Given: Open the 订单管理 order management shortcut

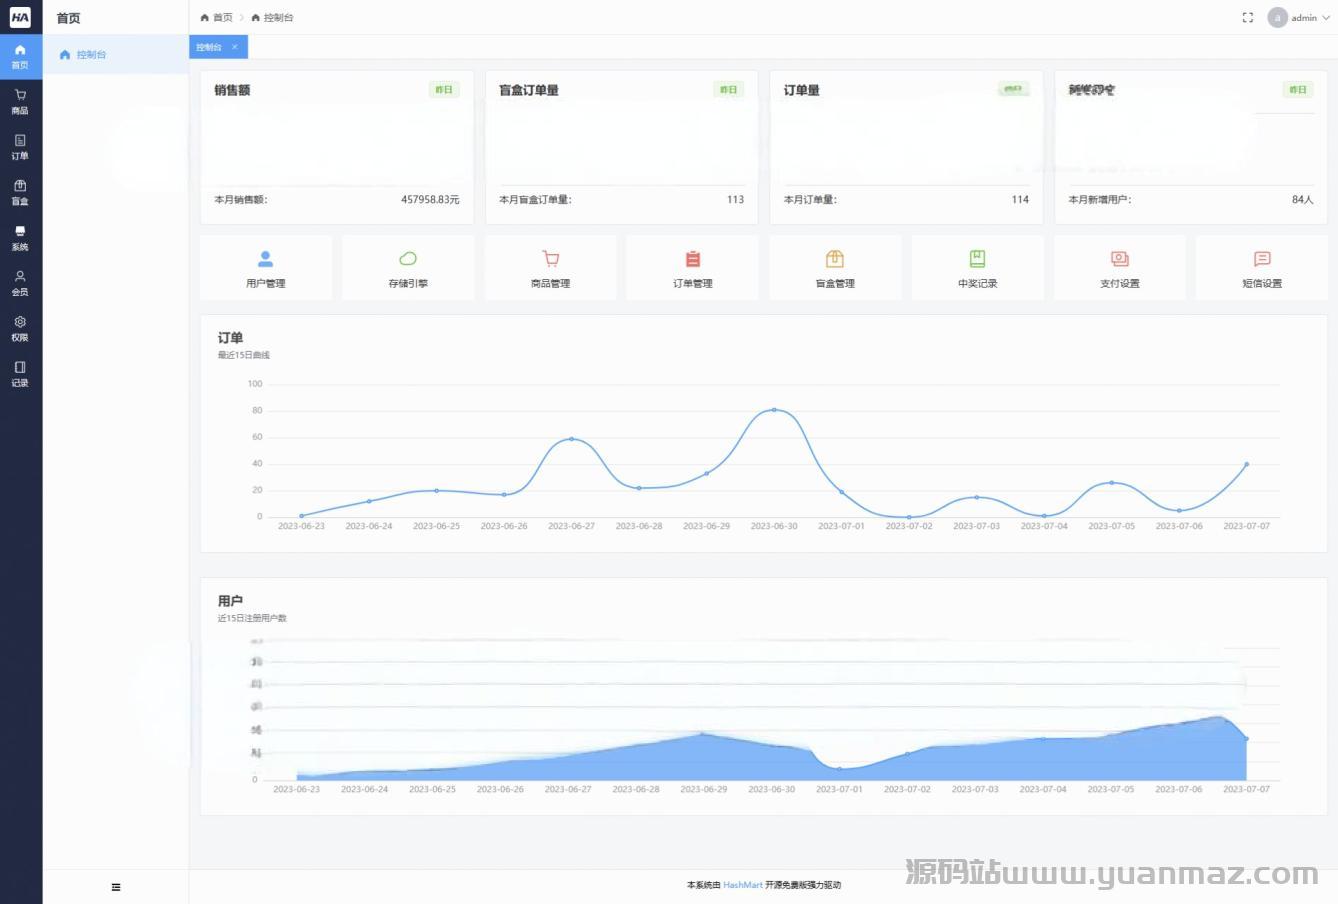Looking at the screenshot, I should [693, 268].
